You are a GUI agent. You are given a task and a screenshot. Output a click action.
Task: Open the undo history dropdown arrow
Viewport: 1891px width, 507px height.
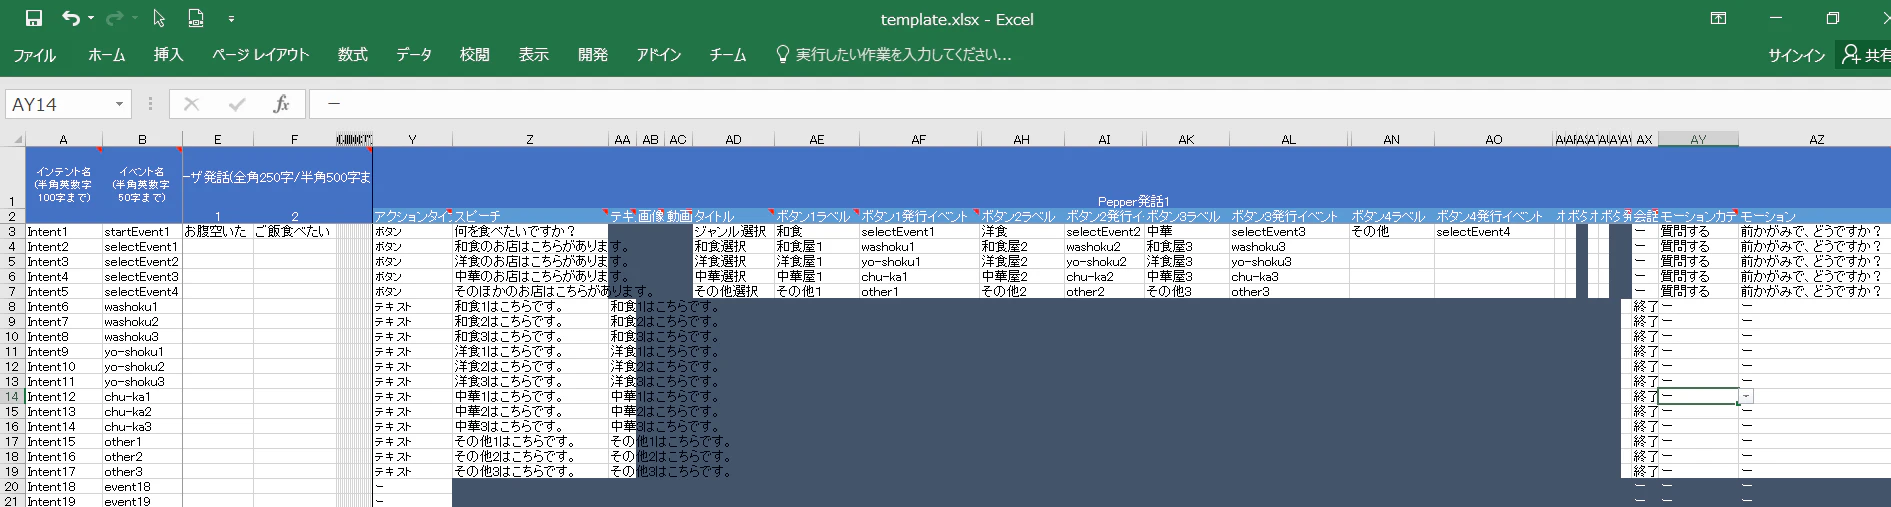point(91,18)
